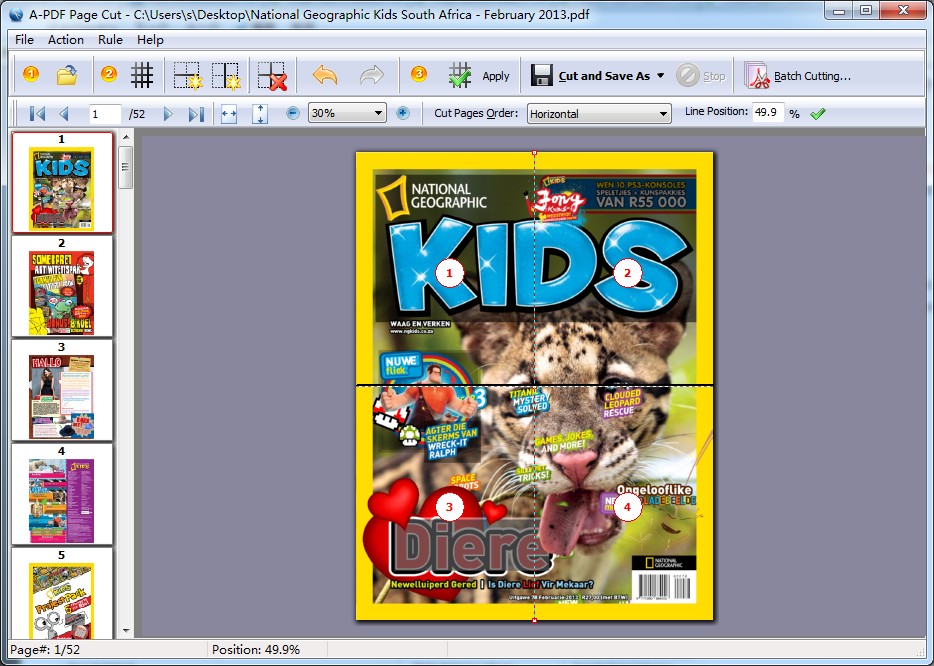The image size is (934, 666).
Task: Add a vertical cut line
Action: 226,76
